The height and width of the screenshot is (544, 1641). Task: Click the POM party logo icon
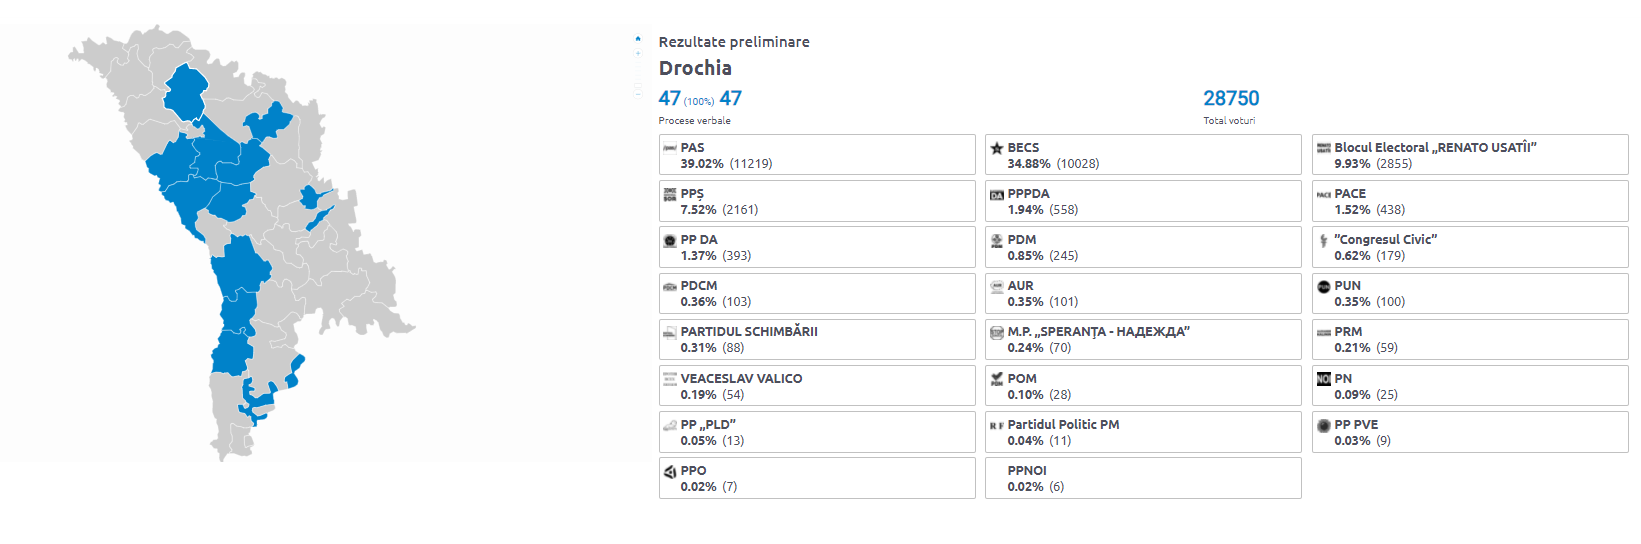(x=997, y=379)
